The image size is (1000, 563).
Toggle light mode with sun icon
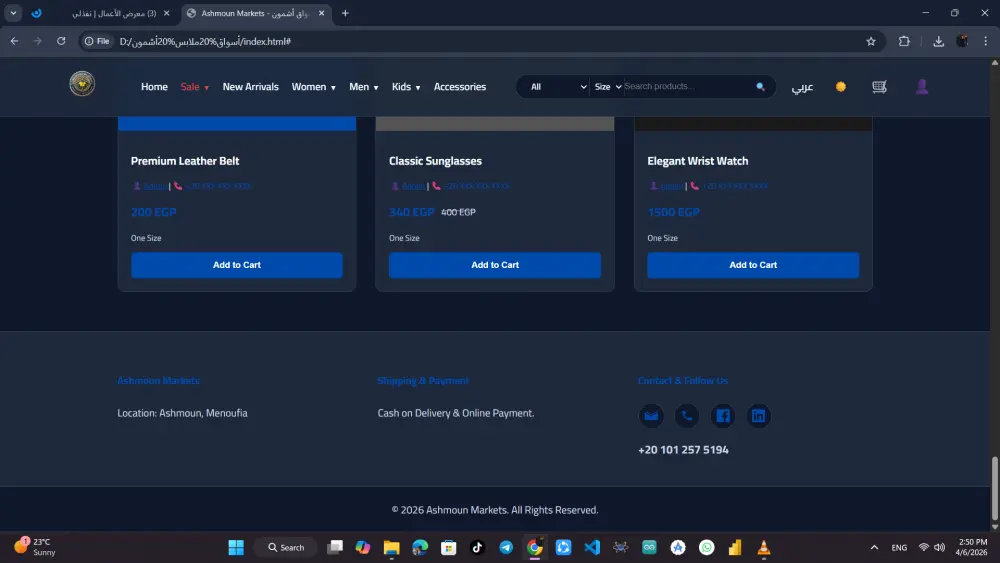pos(841,87)
